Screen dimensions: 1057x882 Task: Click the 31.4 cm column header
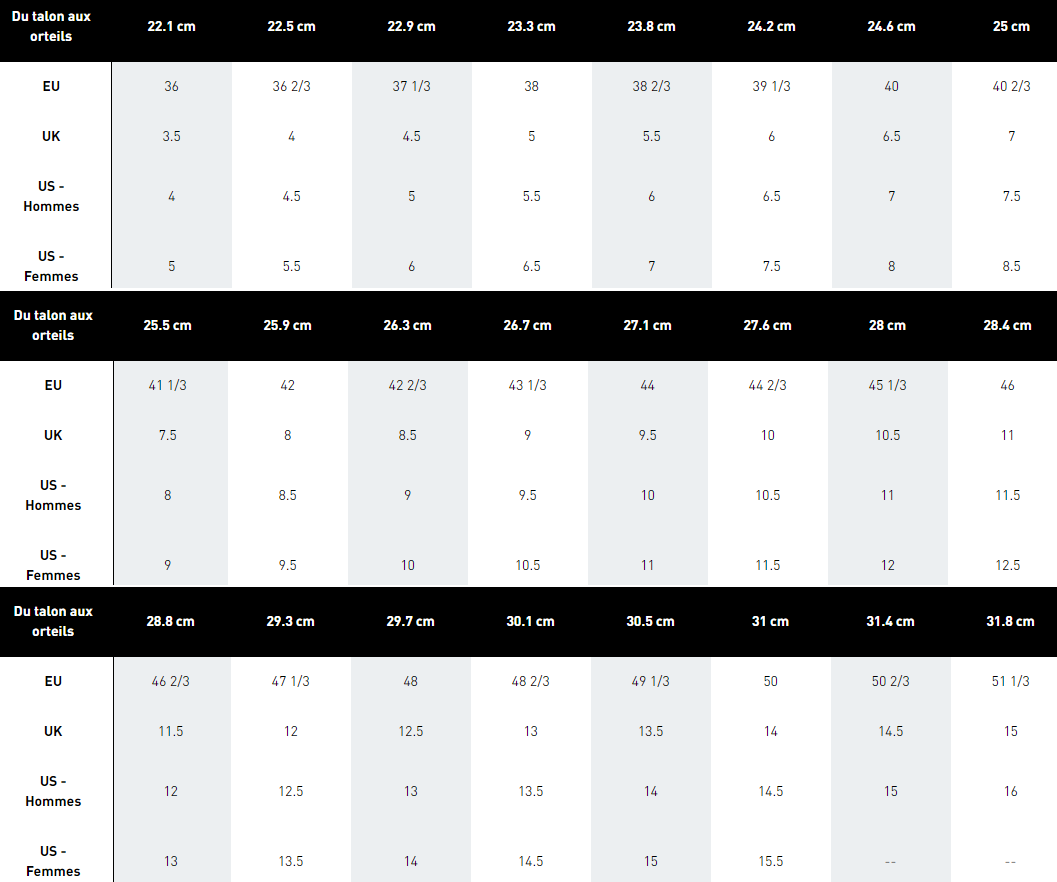(890, 621)
